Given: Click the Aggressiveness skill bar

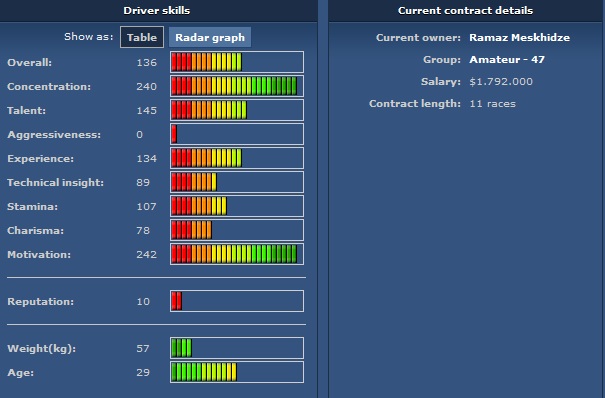Looking at the screenshot, I should (x=237, y=134).
